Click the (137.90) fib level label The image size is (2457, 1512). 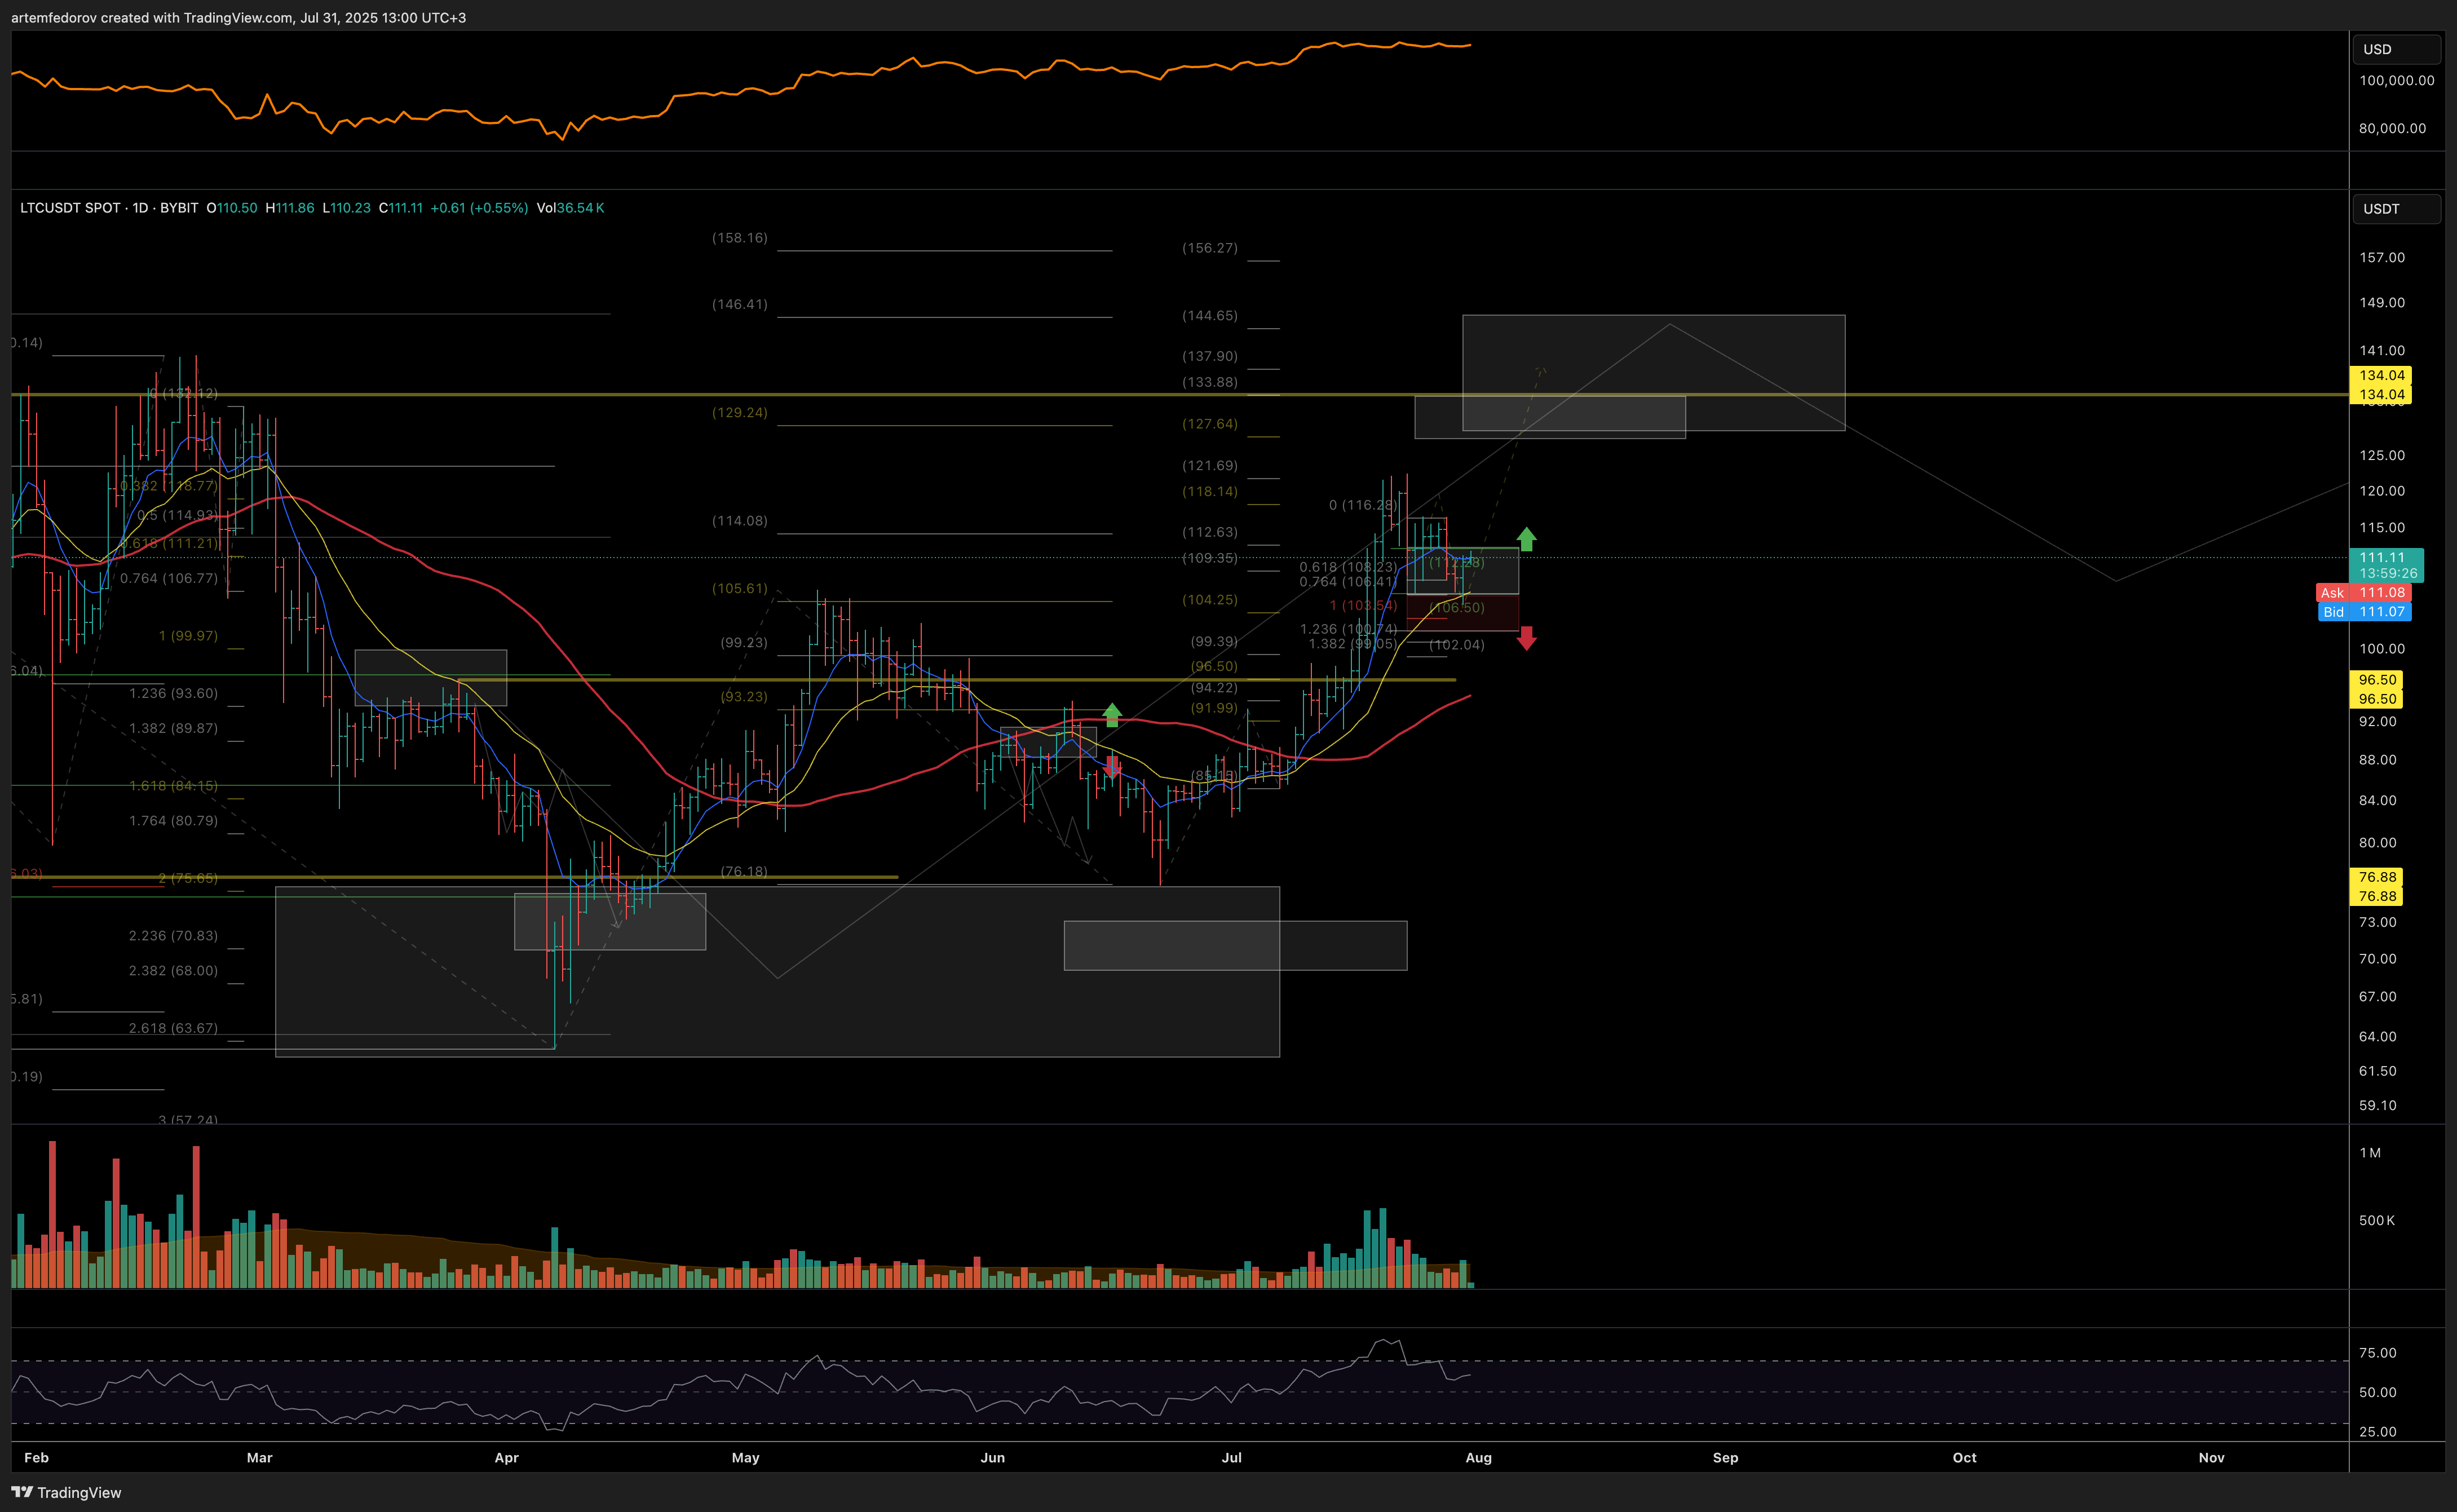click(x=1210, y=356)
